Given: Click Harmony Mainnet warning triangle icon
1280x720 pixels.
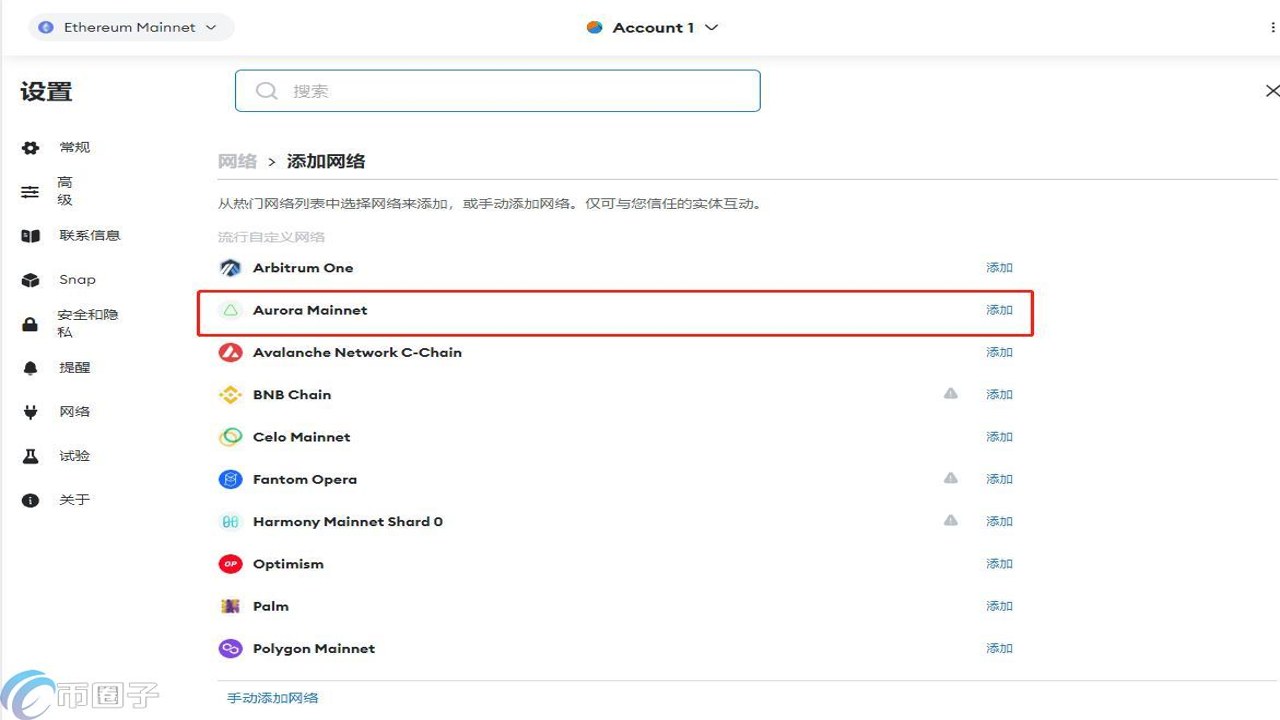Looking at the screenshot, I should [x=951, y=520].
